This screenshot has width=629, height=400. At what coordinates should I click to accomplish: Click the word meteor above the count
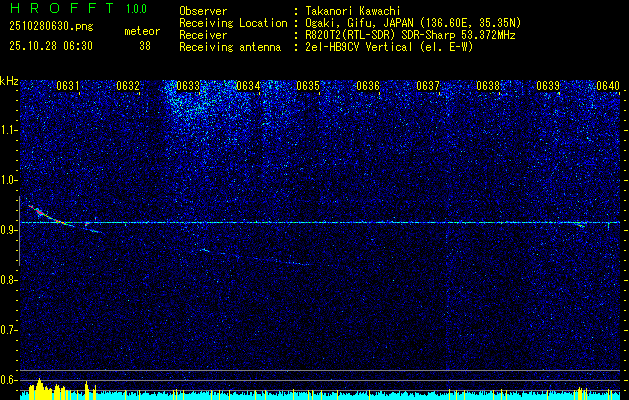point(142,31)
